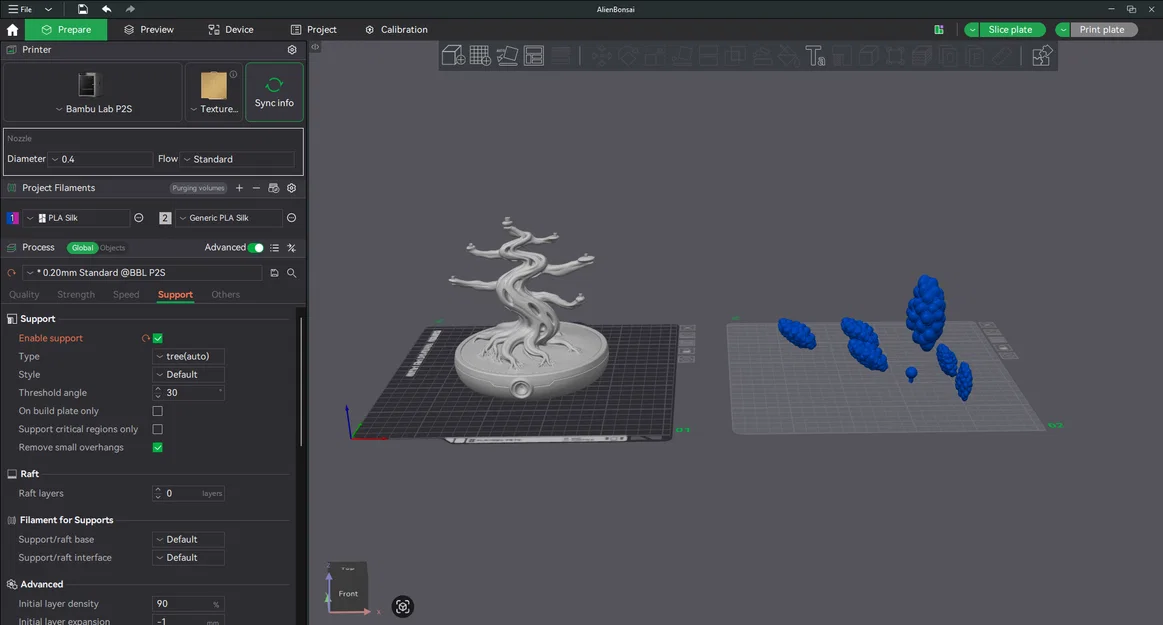Click the plus icon to add a filament
Image resolution: width=1163 pixels, height=625 pixels.
point(239,188)
